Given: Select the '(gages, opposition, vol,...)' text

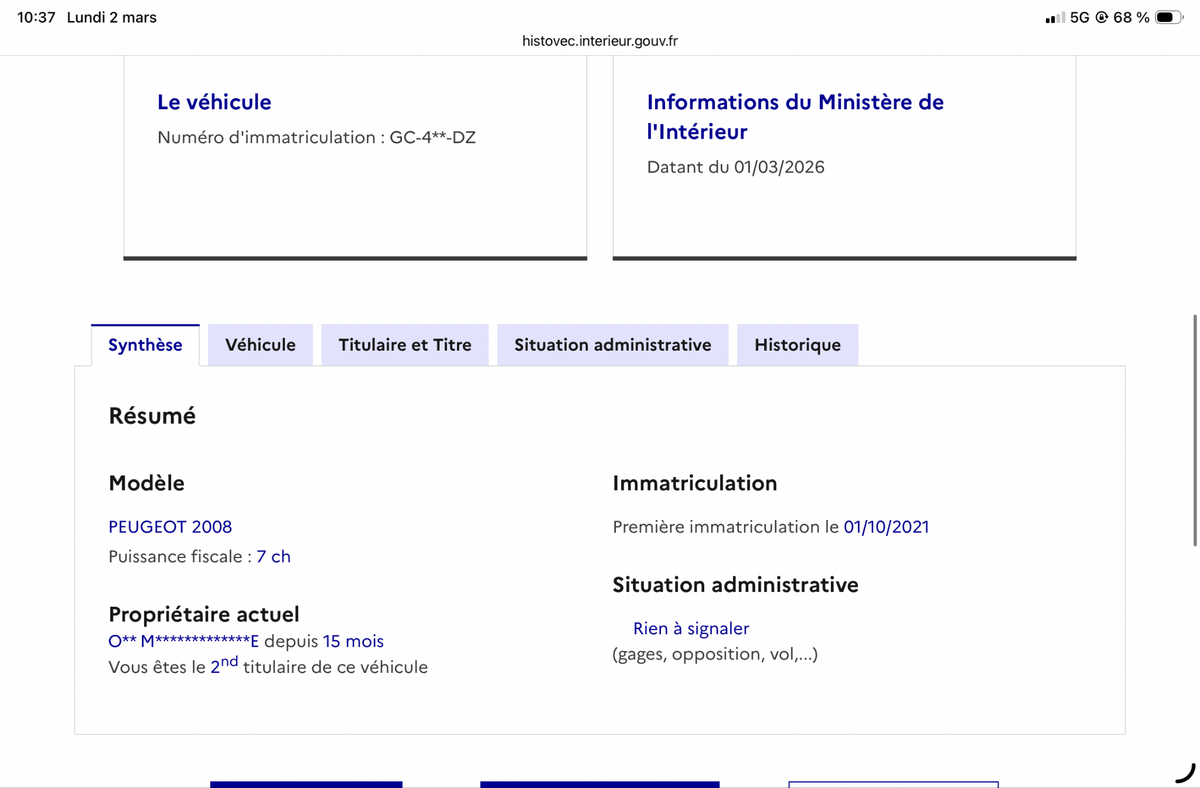Looking at the screenshot, I should [715, 654].
